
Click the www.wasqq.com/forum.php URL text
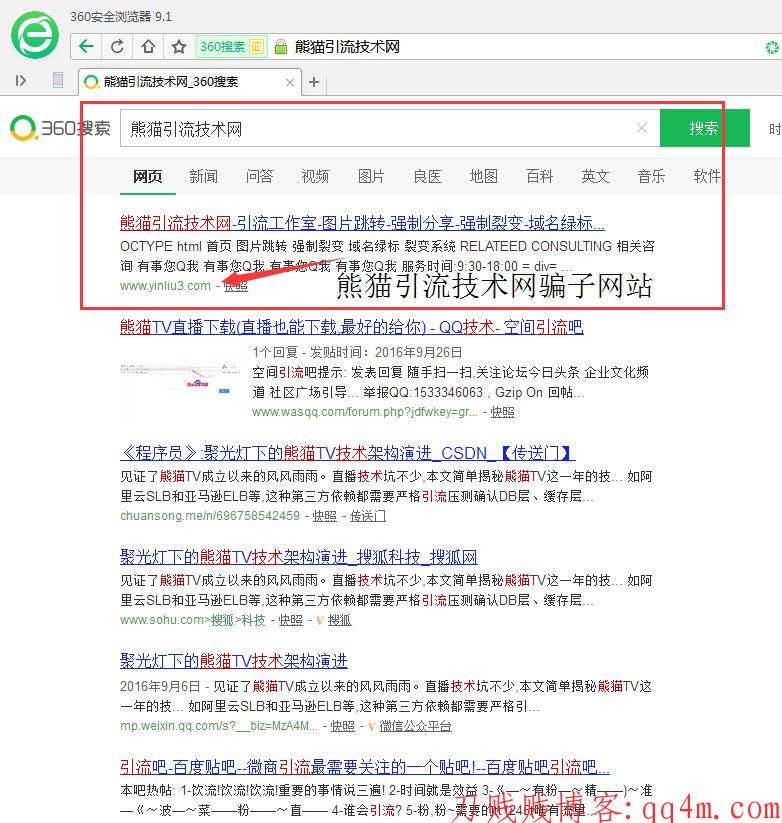coord(365,412)
